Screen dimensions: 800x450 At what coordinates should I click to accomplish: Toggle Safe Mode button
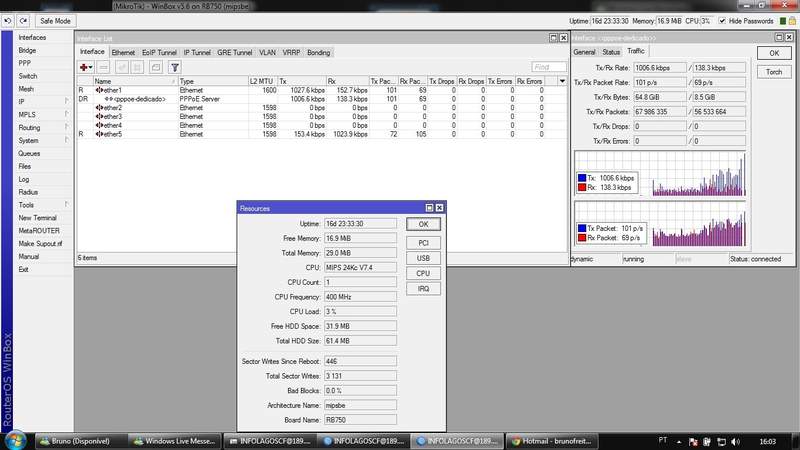point(55,21)
